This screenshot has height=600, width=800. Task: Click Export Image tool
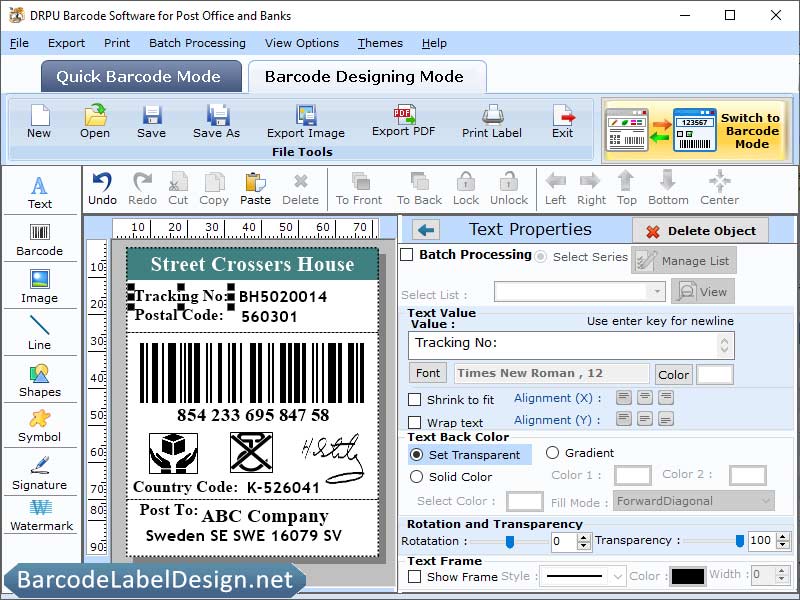click(306, 121)
